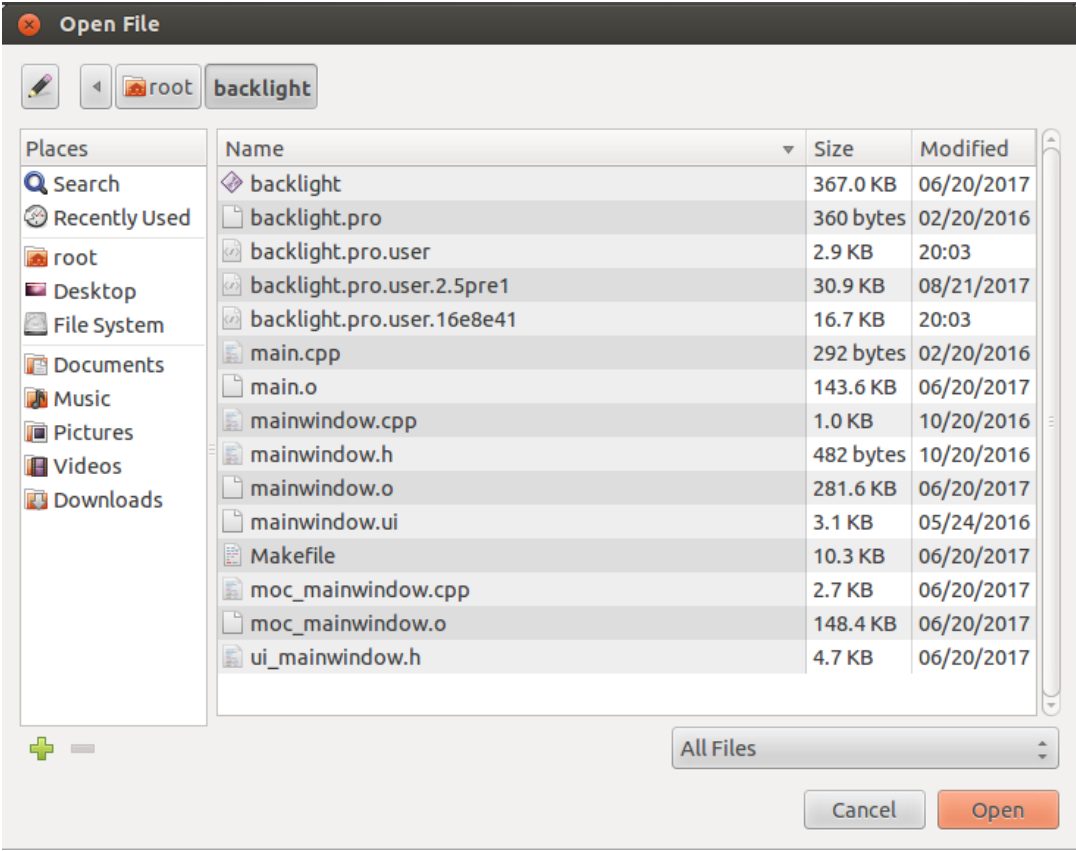Select ui_mainwindow.h file icon
Viewport: 1076px width, 851px height.
232,657
